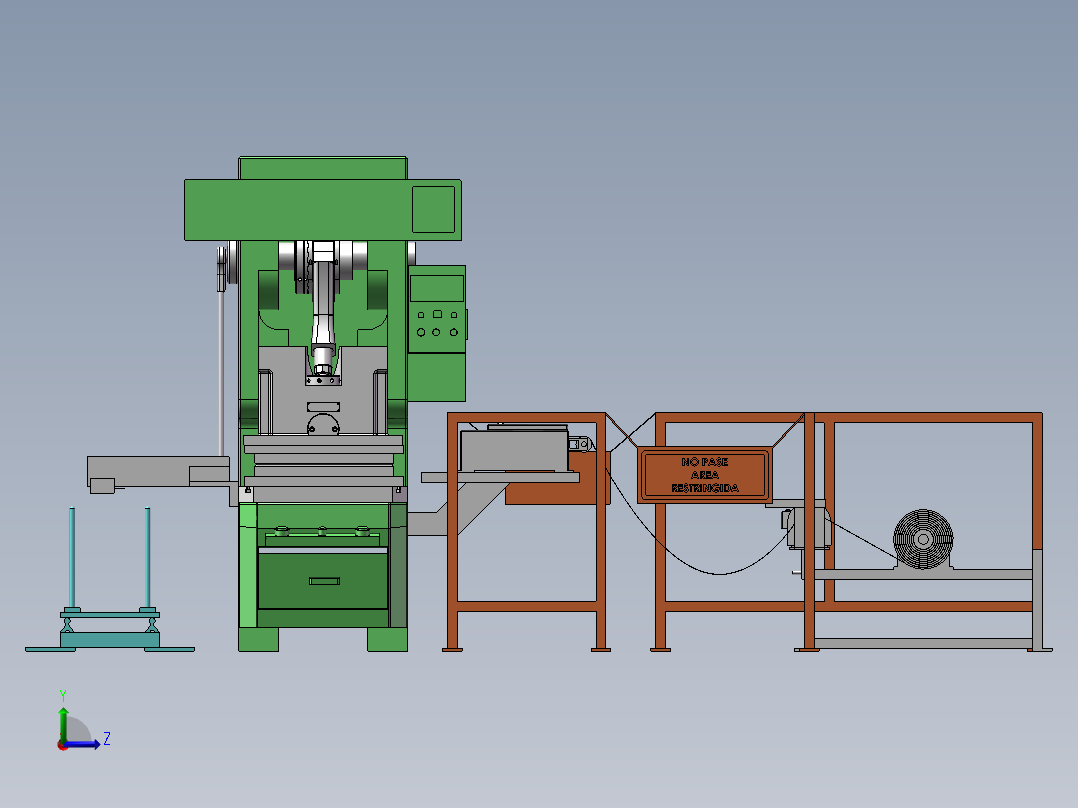Select the teal scissor lift stand base
1078x808 pixels.
(110, 641)
